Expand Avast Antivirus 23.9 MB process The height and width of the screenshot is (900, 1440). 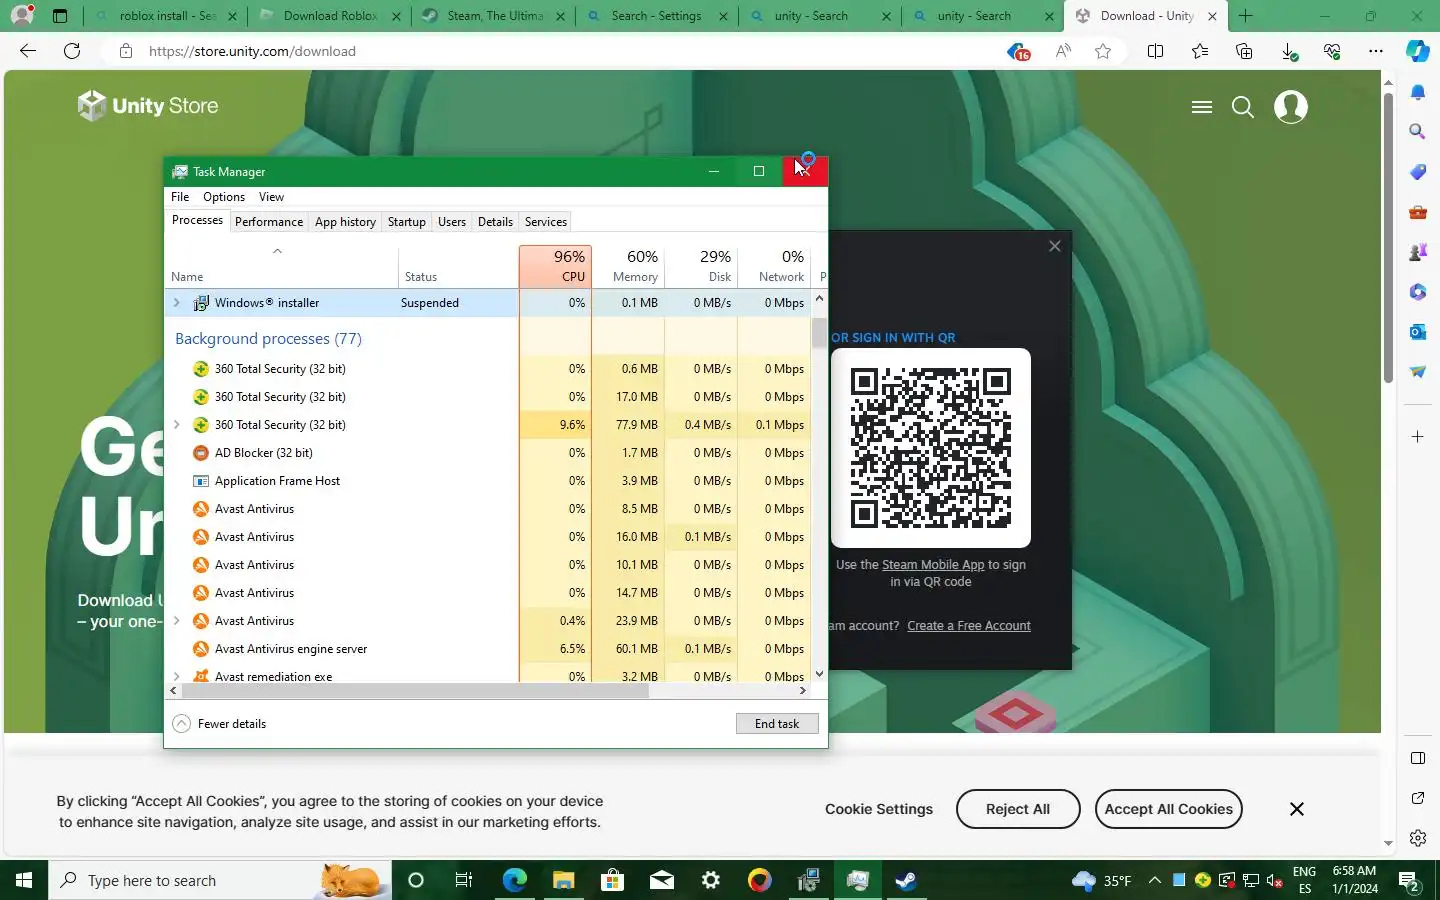[177, 621]
